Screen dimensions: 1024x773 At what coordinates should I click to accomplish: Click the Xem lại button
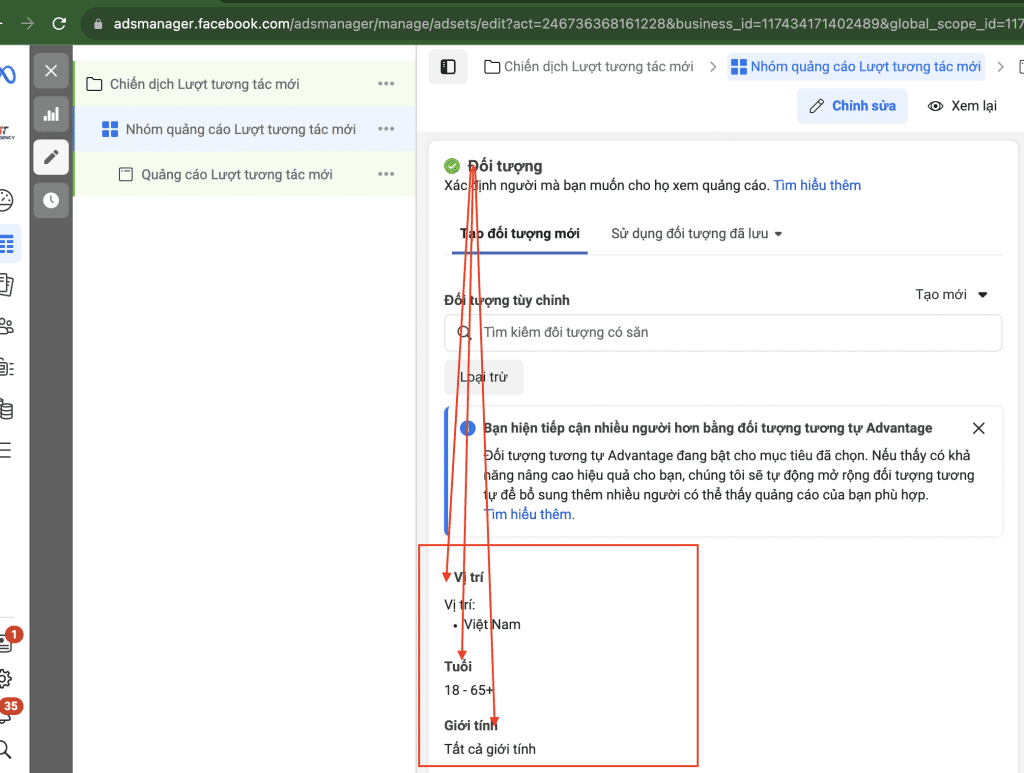(963, 106)
